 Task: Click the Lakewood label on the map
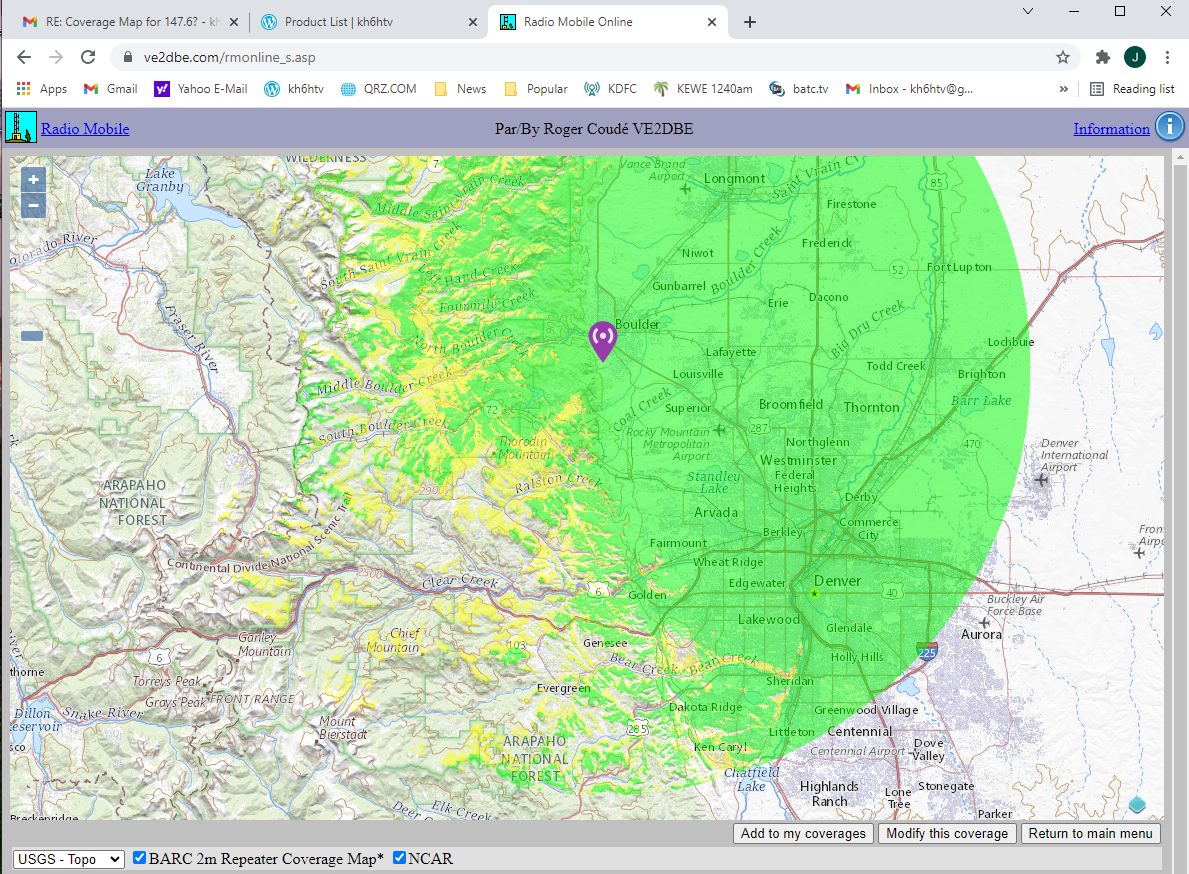[x=769, y=619]
